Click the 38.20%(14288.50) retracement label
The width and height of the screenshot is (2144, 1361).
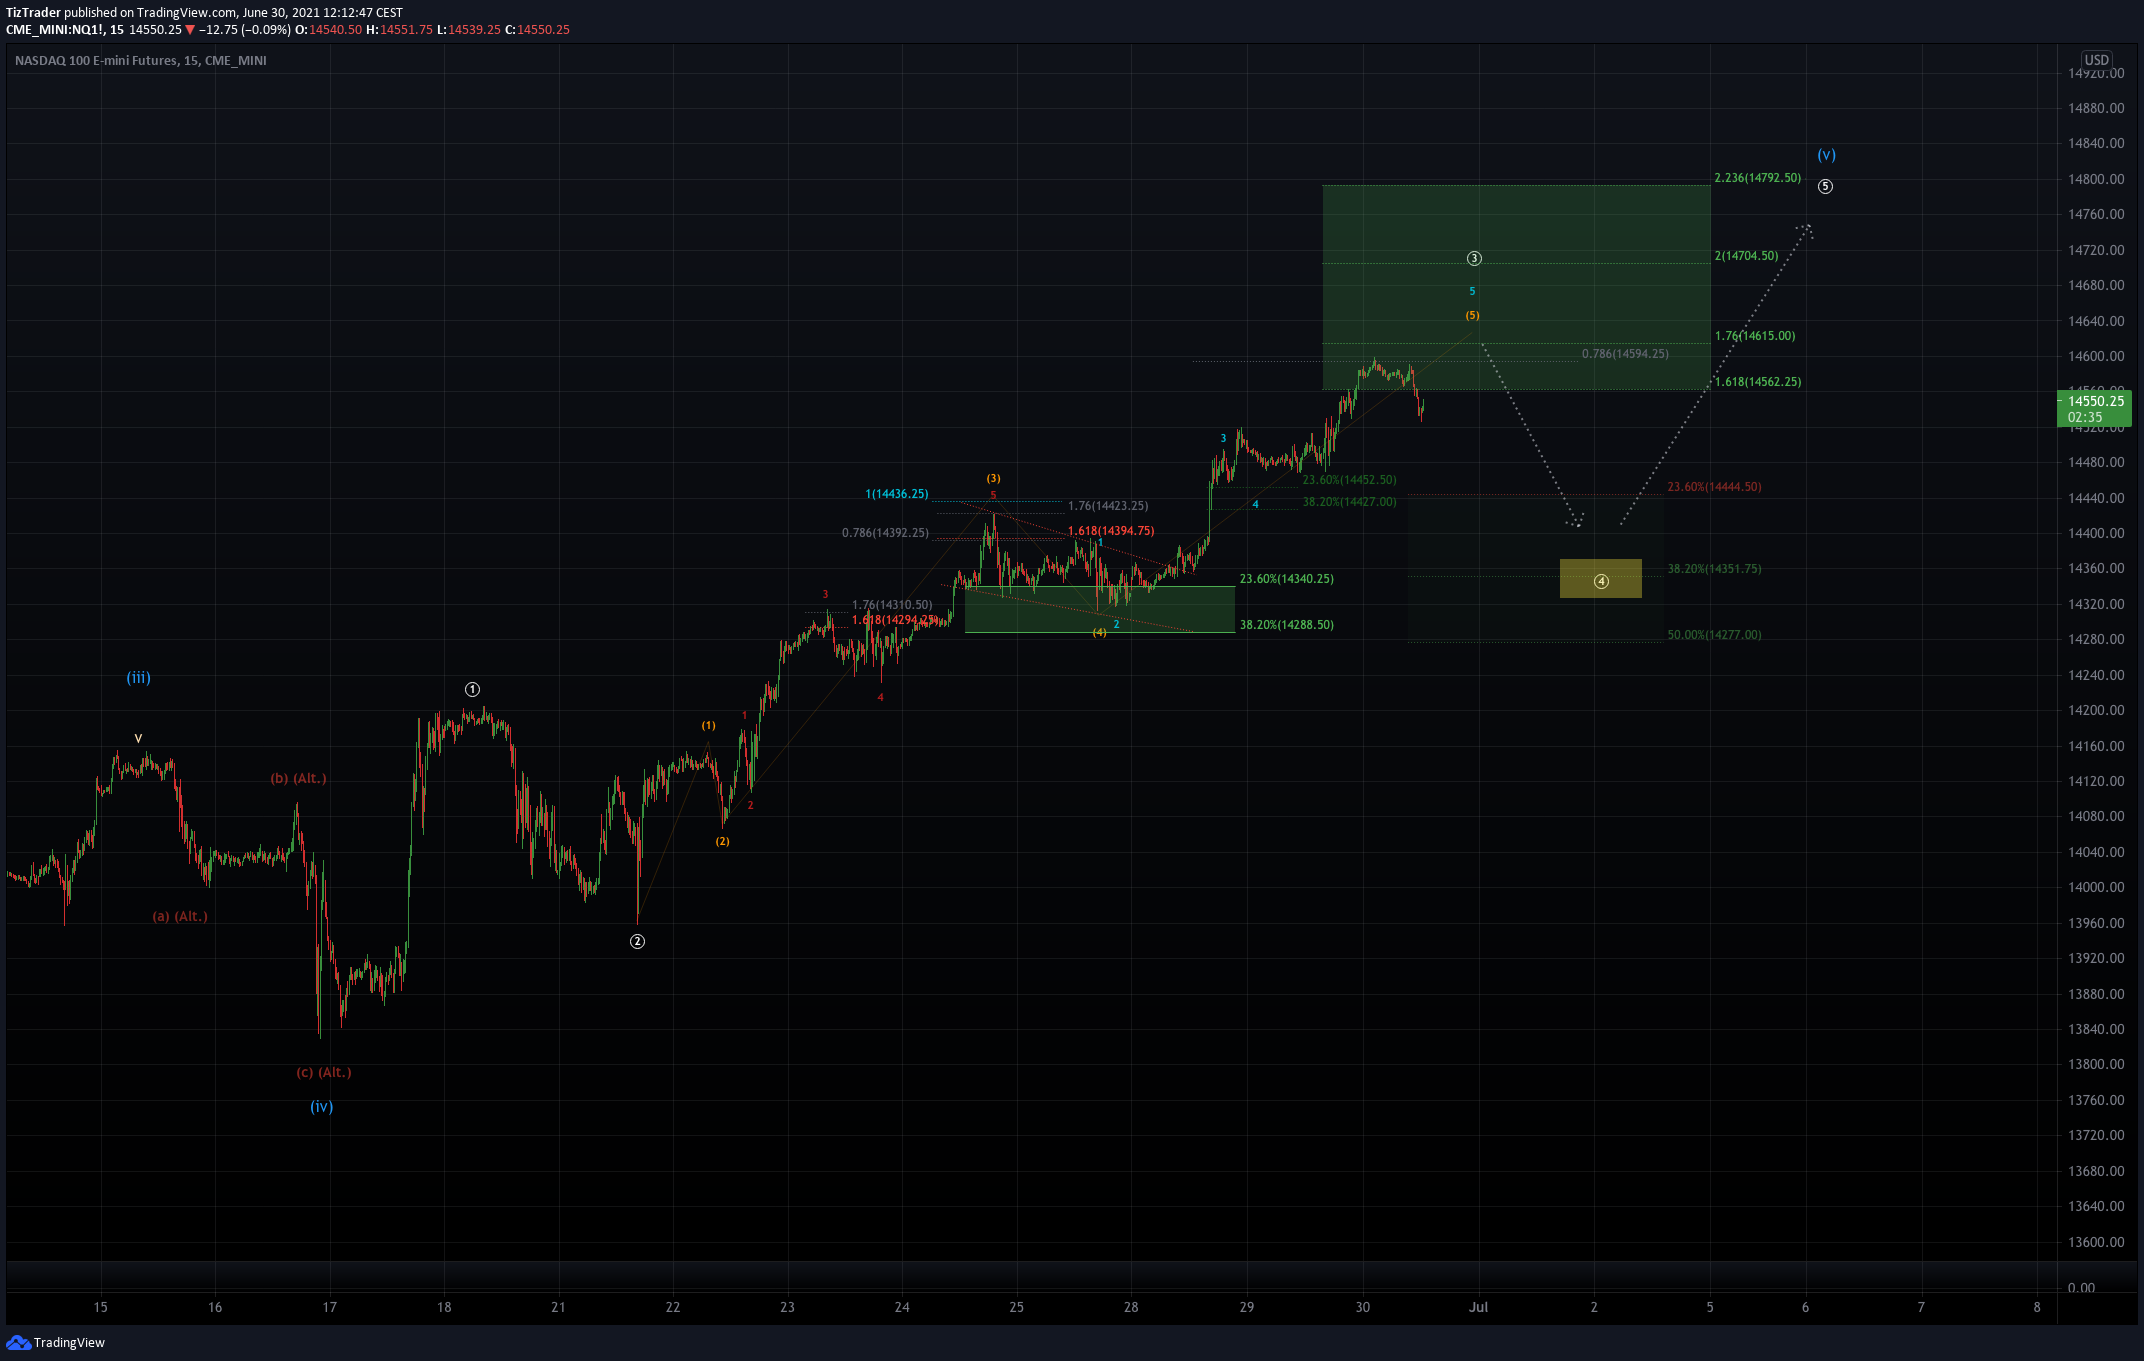click(1286, 625)
